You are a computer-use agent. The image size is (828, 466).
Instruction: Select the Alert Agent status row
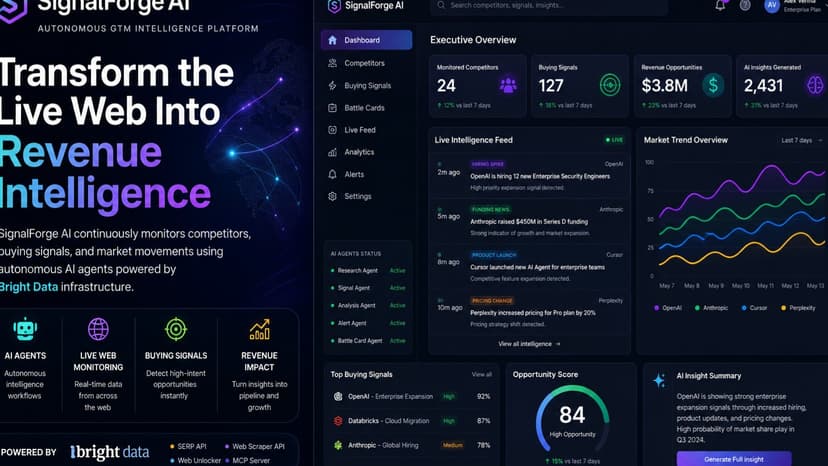[x=368, y=323]
